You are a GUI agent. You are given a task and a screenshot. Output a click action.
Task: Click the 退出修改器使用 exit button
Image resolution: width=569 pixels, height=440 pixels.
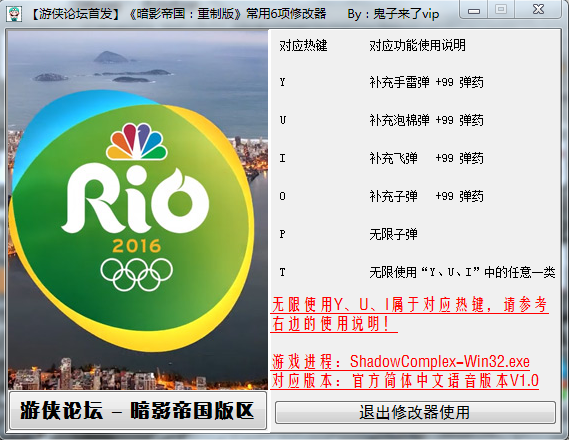tap(415, 412)
